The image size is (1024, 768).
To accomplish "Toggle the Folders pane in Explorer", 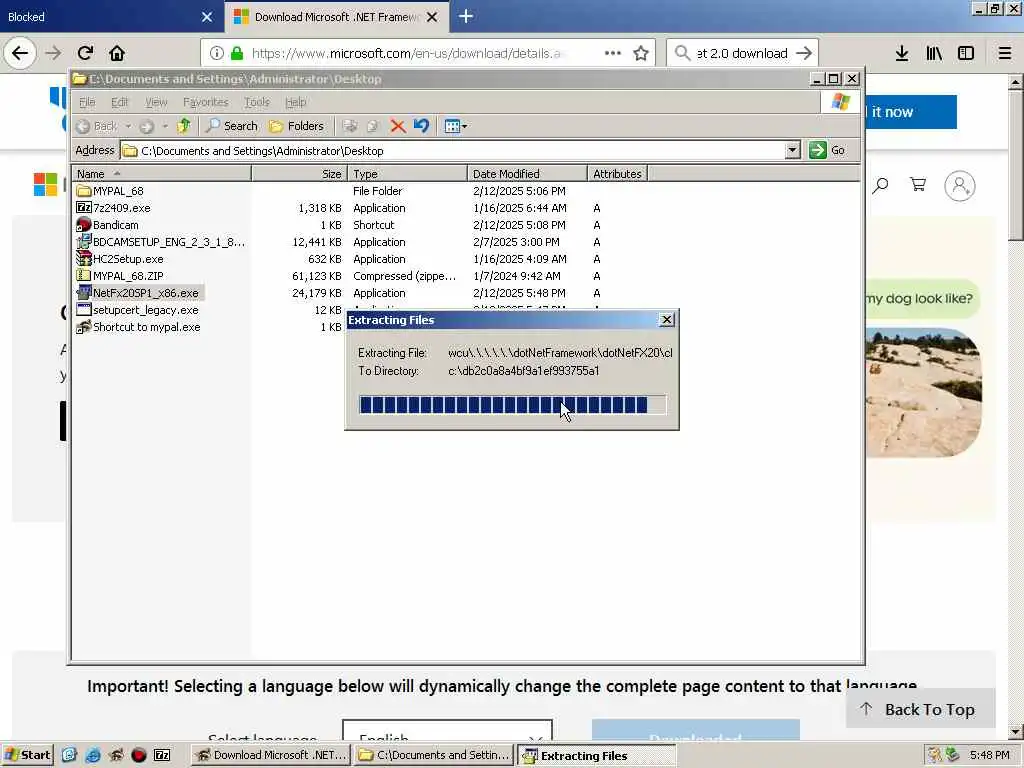I will pos(296,126).
